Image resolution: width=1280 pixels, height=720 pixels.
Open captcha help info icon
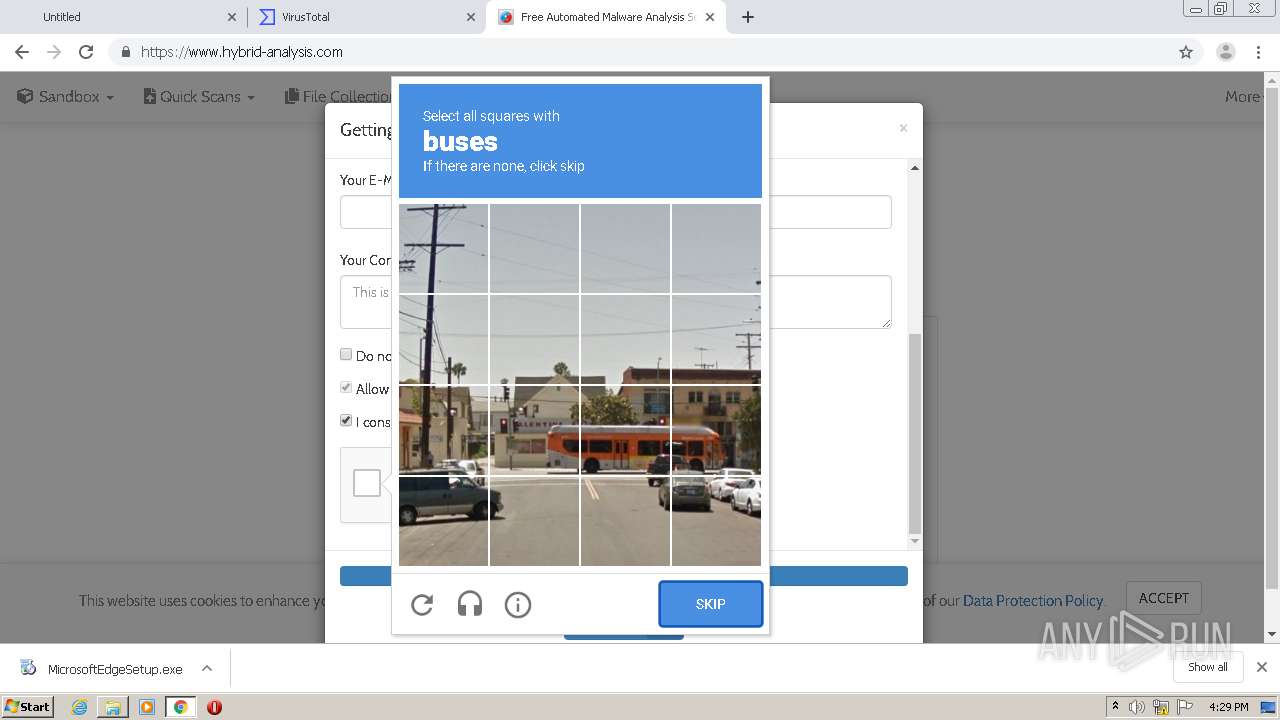[x=518, y=604]
